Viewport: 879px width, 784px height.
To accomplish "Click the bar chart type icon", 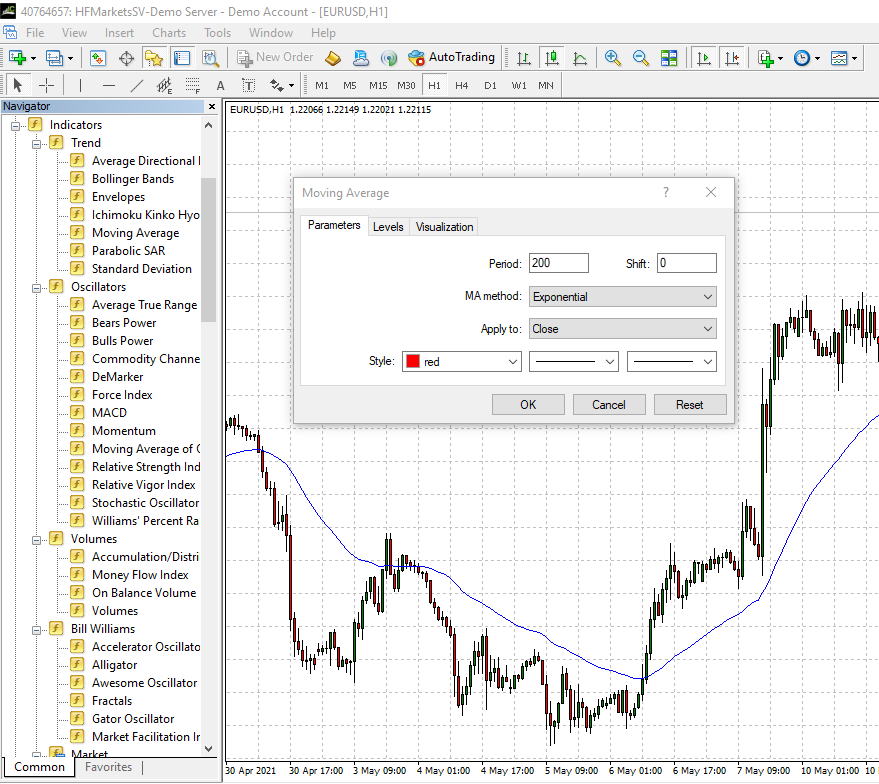I will click(x=523, y=58).
